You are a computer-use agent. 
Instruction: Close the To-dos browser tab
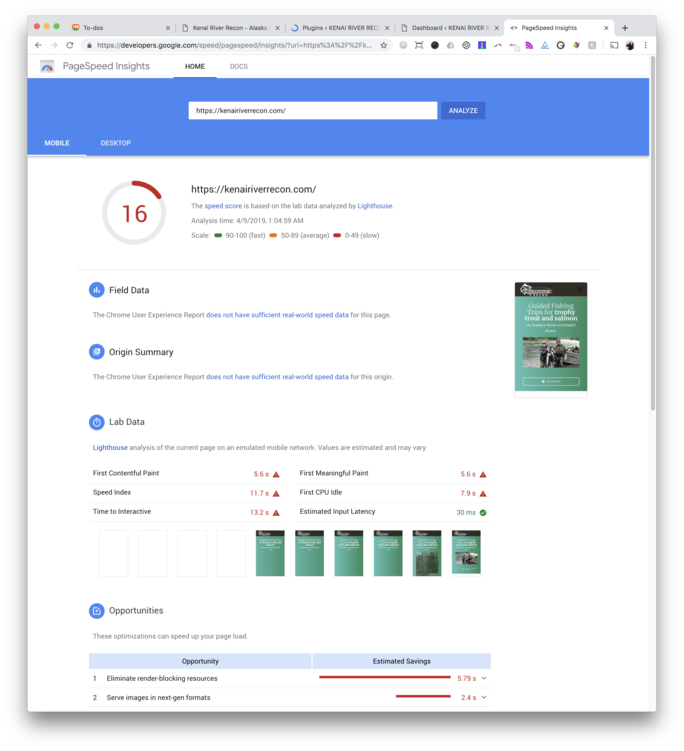pyautogui.click(x=168, y=28)
